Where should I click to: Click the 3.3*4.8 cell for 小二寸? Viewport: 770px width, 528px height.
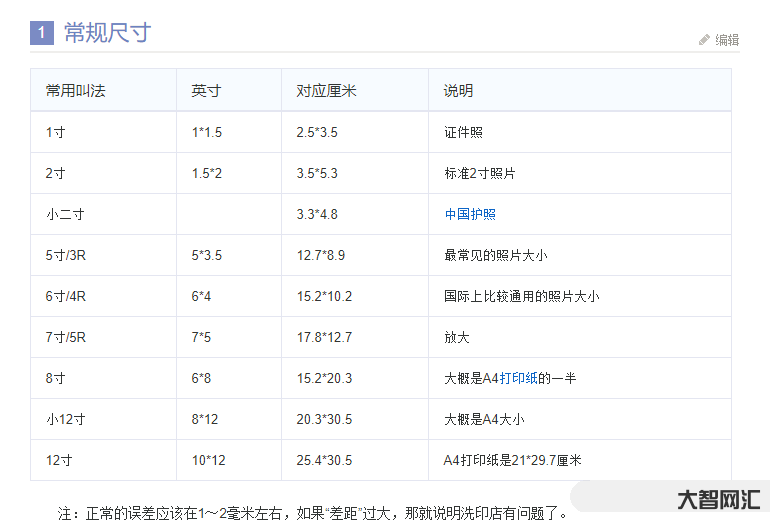pos(317,214)
